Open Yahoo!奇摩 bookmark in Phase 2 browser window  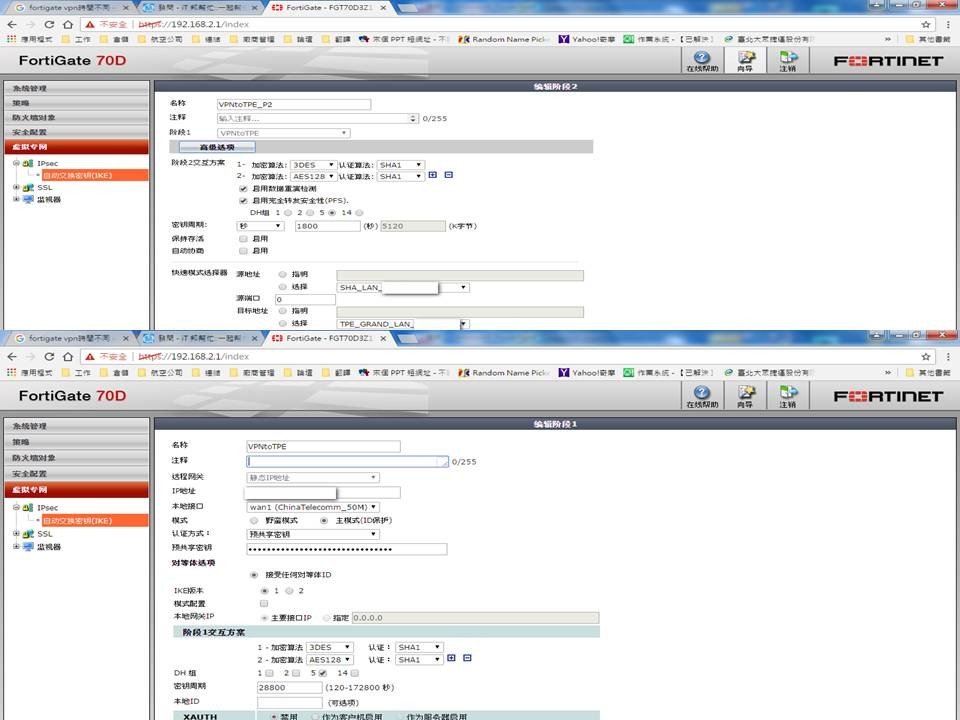click(x=587, y=39)
